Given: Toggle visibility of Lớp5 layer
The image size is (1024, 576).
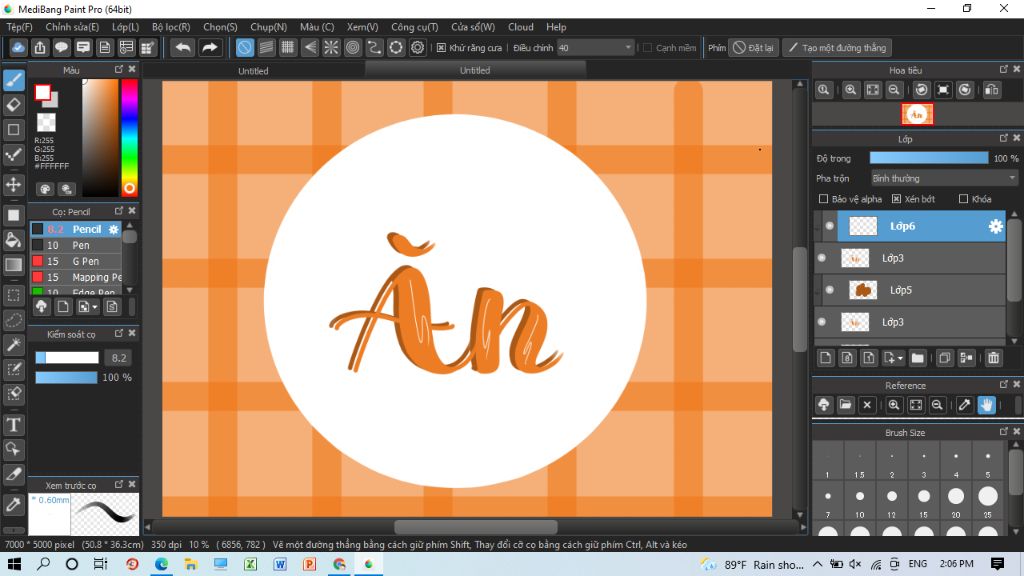Looking at the screenshot, I should pos(829,290).
